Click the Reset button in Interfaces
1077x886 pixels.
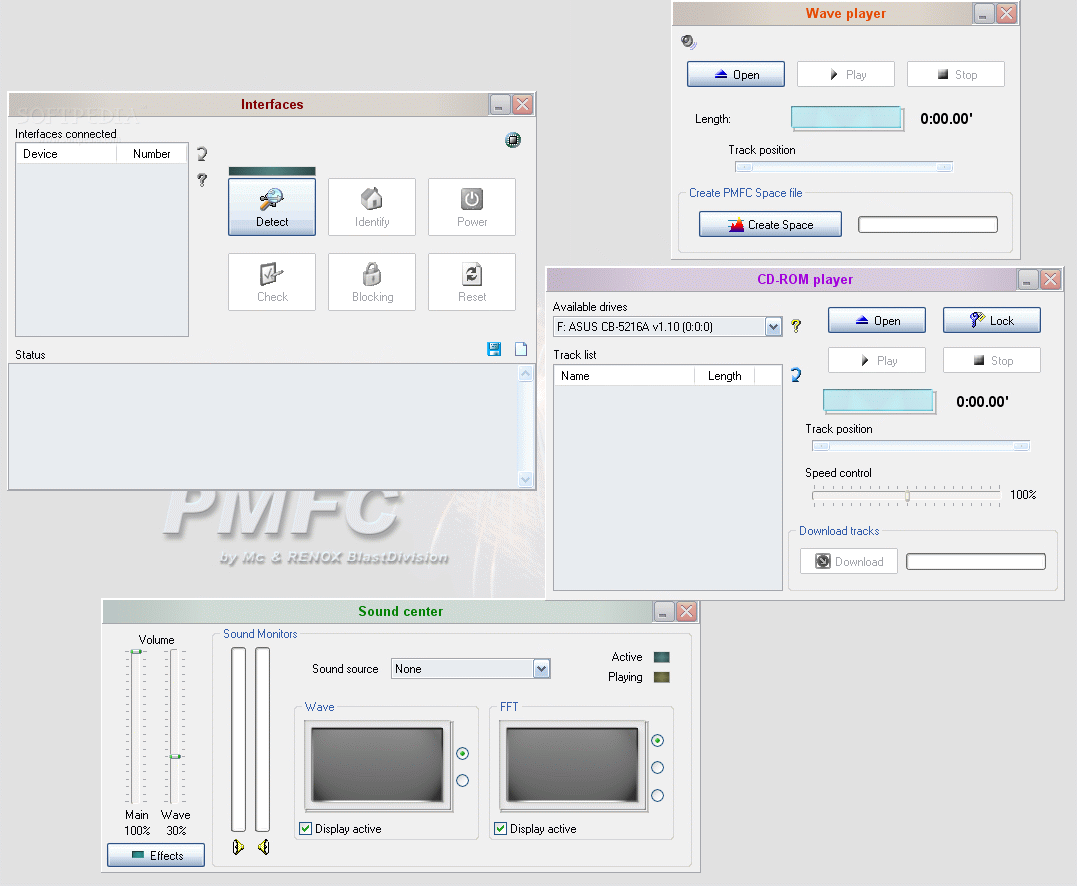coord(472,282)
